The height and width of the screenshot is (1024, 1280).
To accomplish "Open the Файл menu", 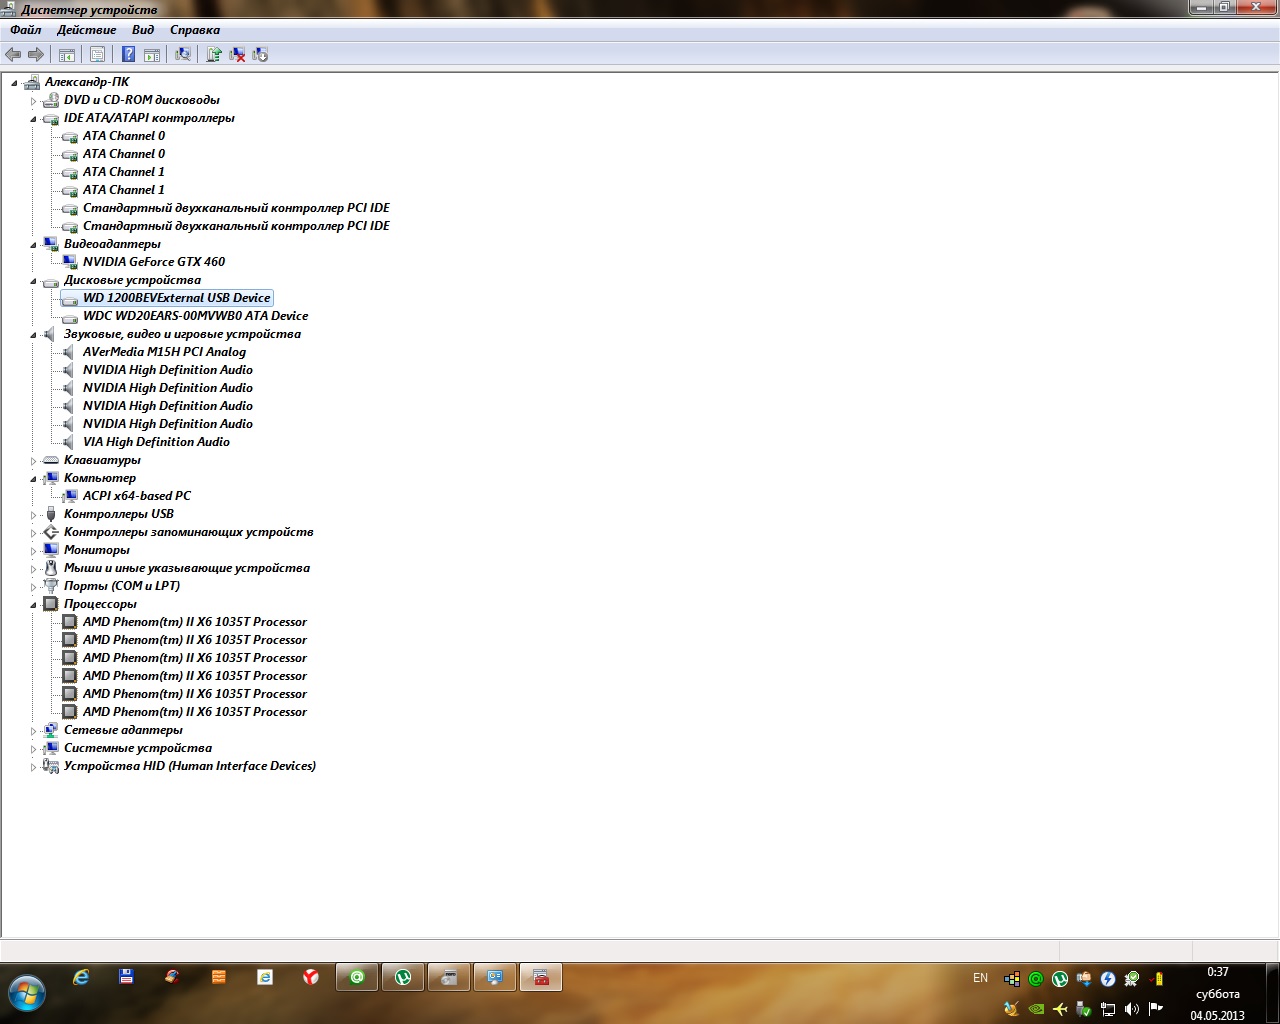I will point(26,30).
